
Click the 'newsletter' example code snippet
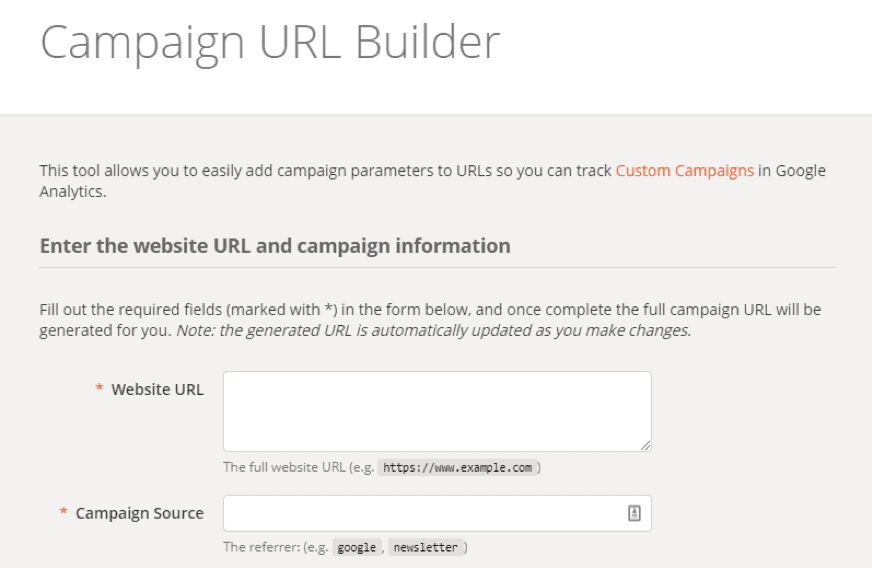point(425,547)
